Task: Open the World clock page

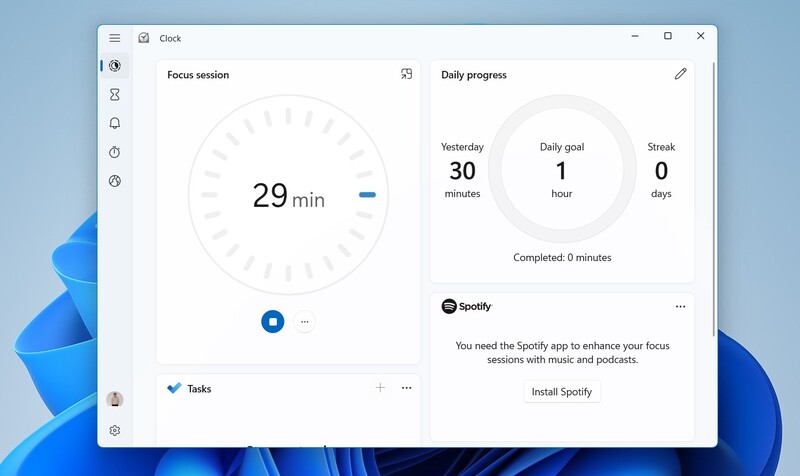Action: (115, 181)
